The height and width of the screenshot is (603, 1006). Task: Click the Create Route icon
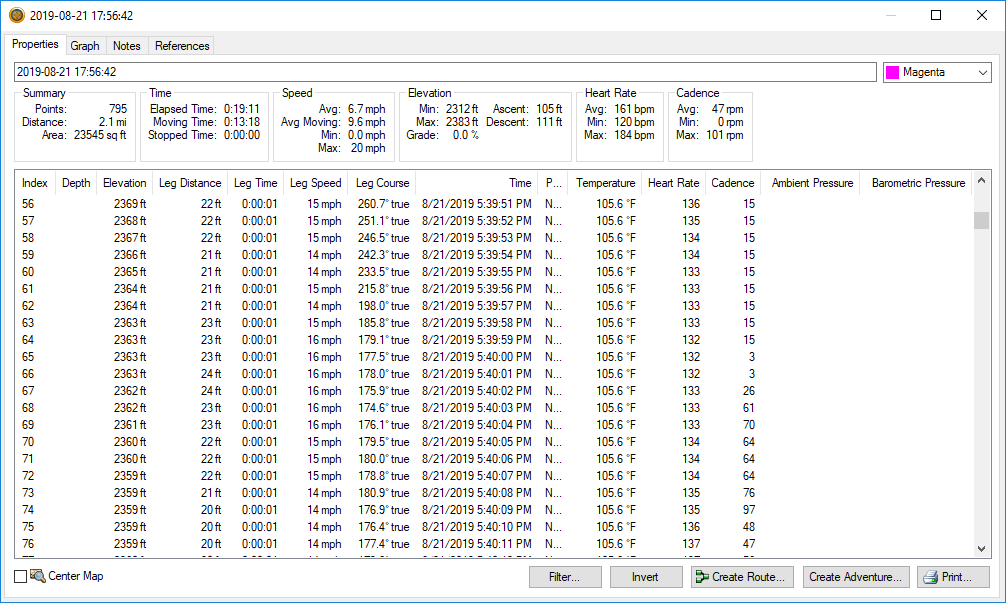[x=703, y=577]
